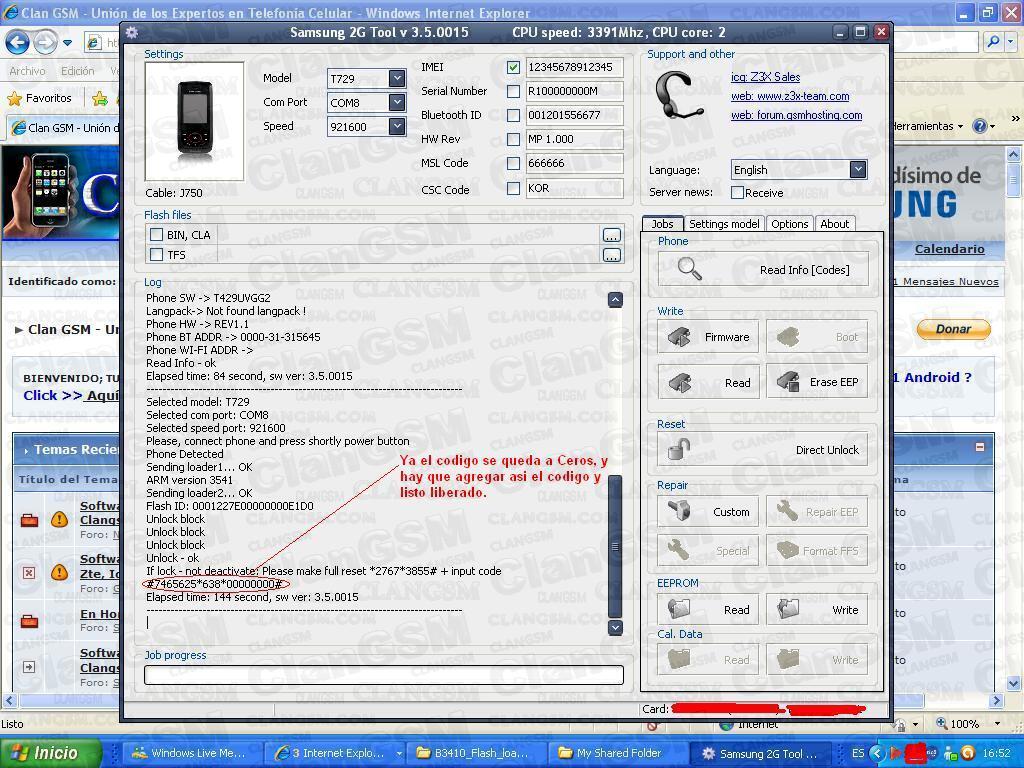Enable the Bluetooth ID checkbox
Viewport: 1024px width, 768px height.
click(513, 116)
